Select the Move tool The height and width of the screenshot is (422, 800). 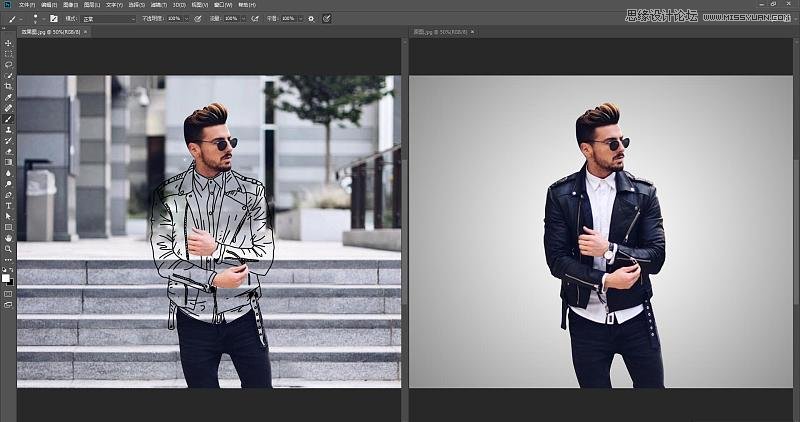8,43
